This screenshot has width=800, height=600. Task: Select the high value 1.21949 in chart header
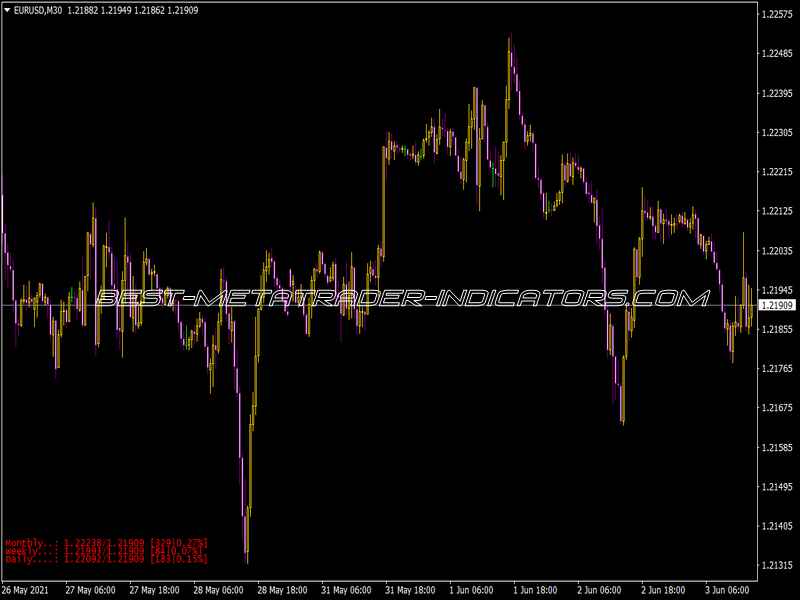[116, 10]
